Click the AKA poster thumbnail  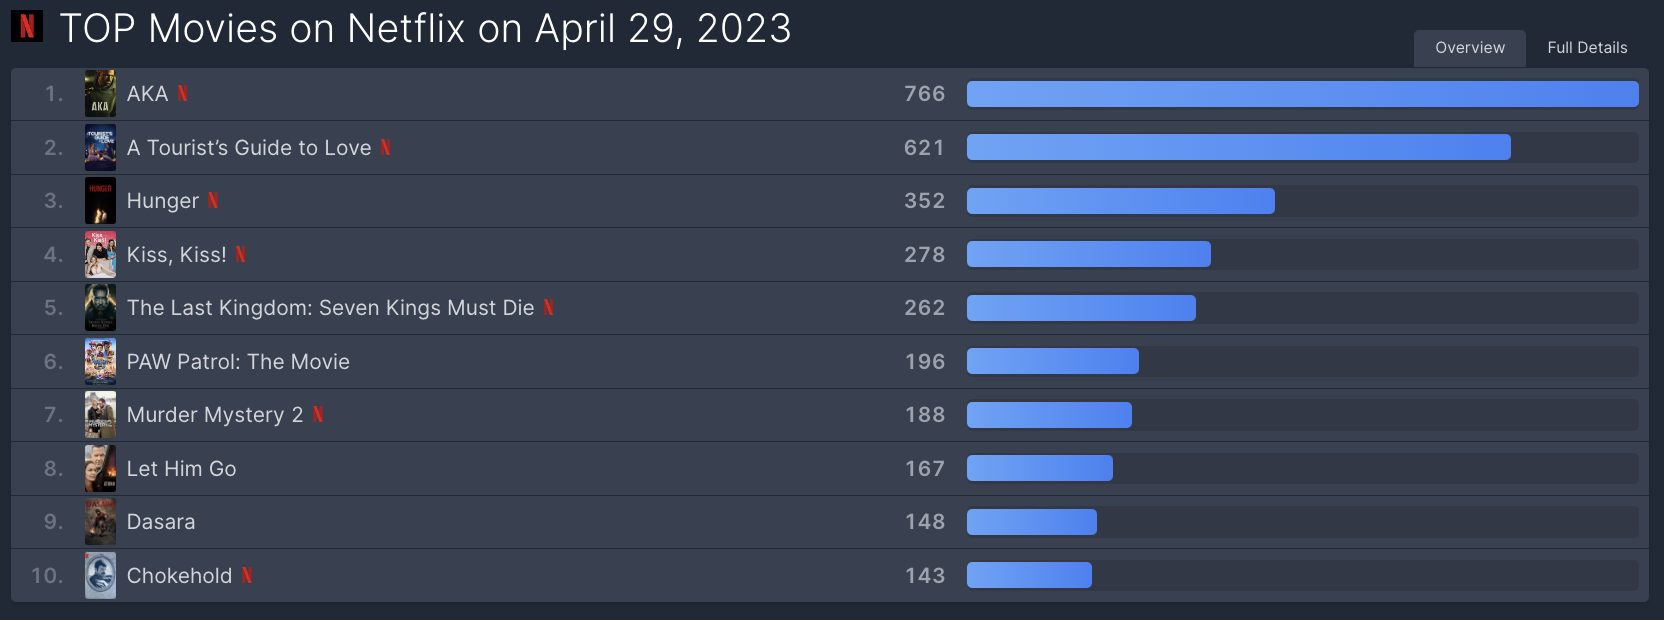click(100, 94)
